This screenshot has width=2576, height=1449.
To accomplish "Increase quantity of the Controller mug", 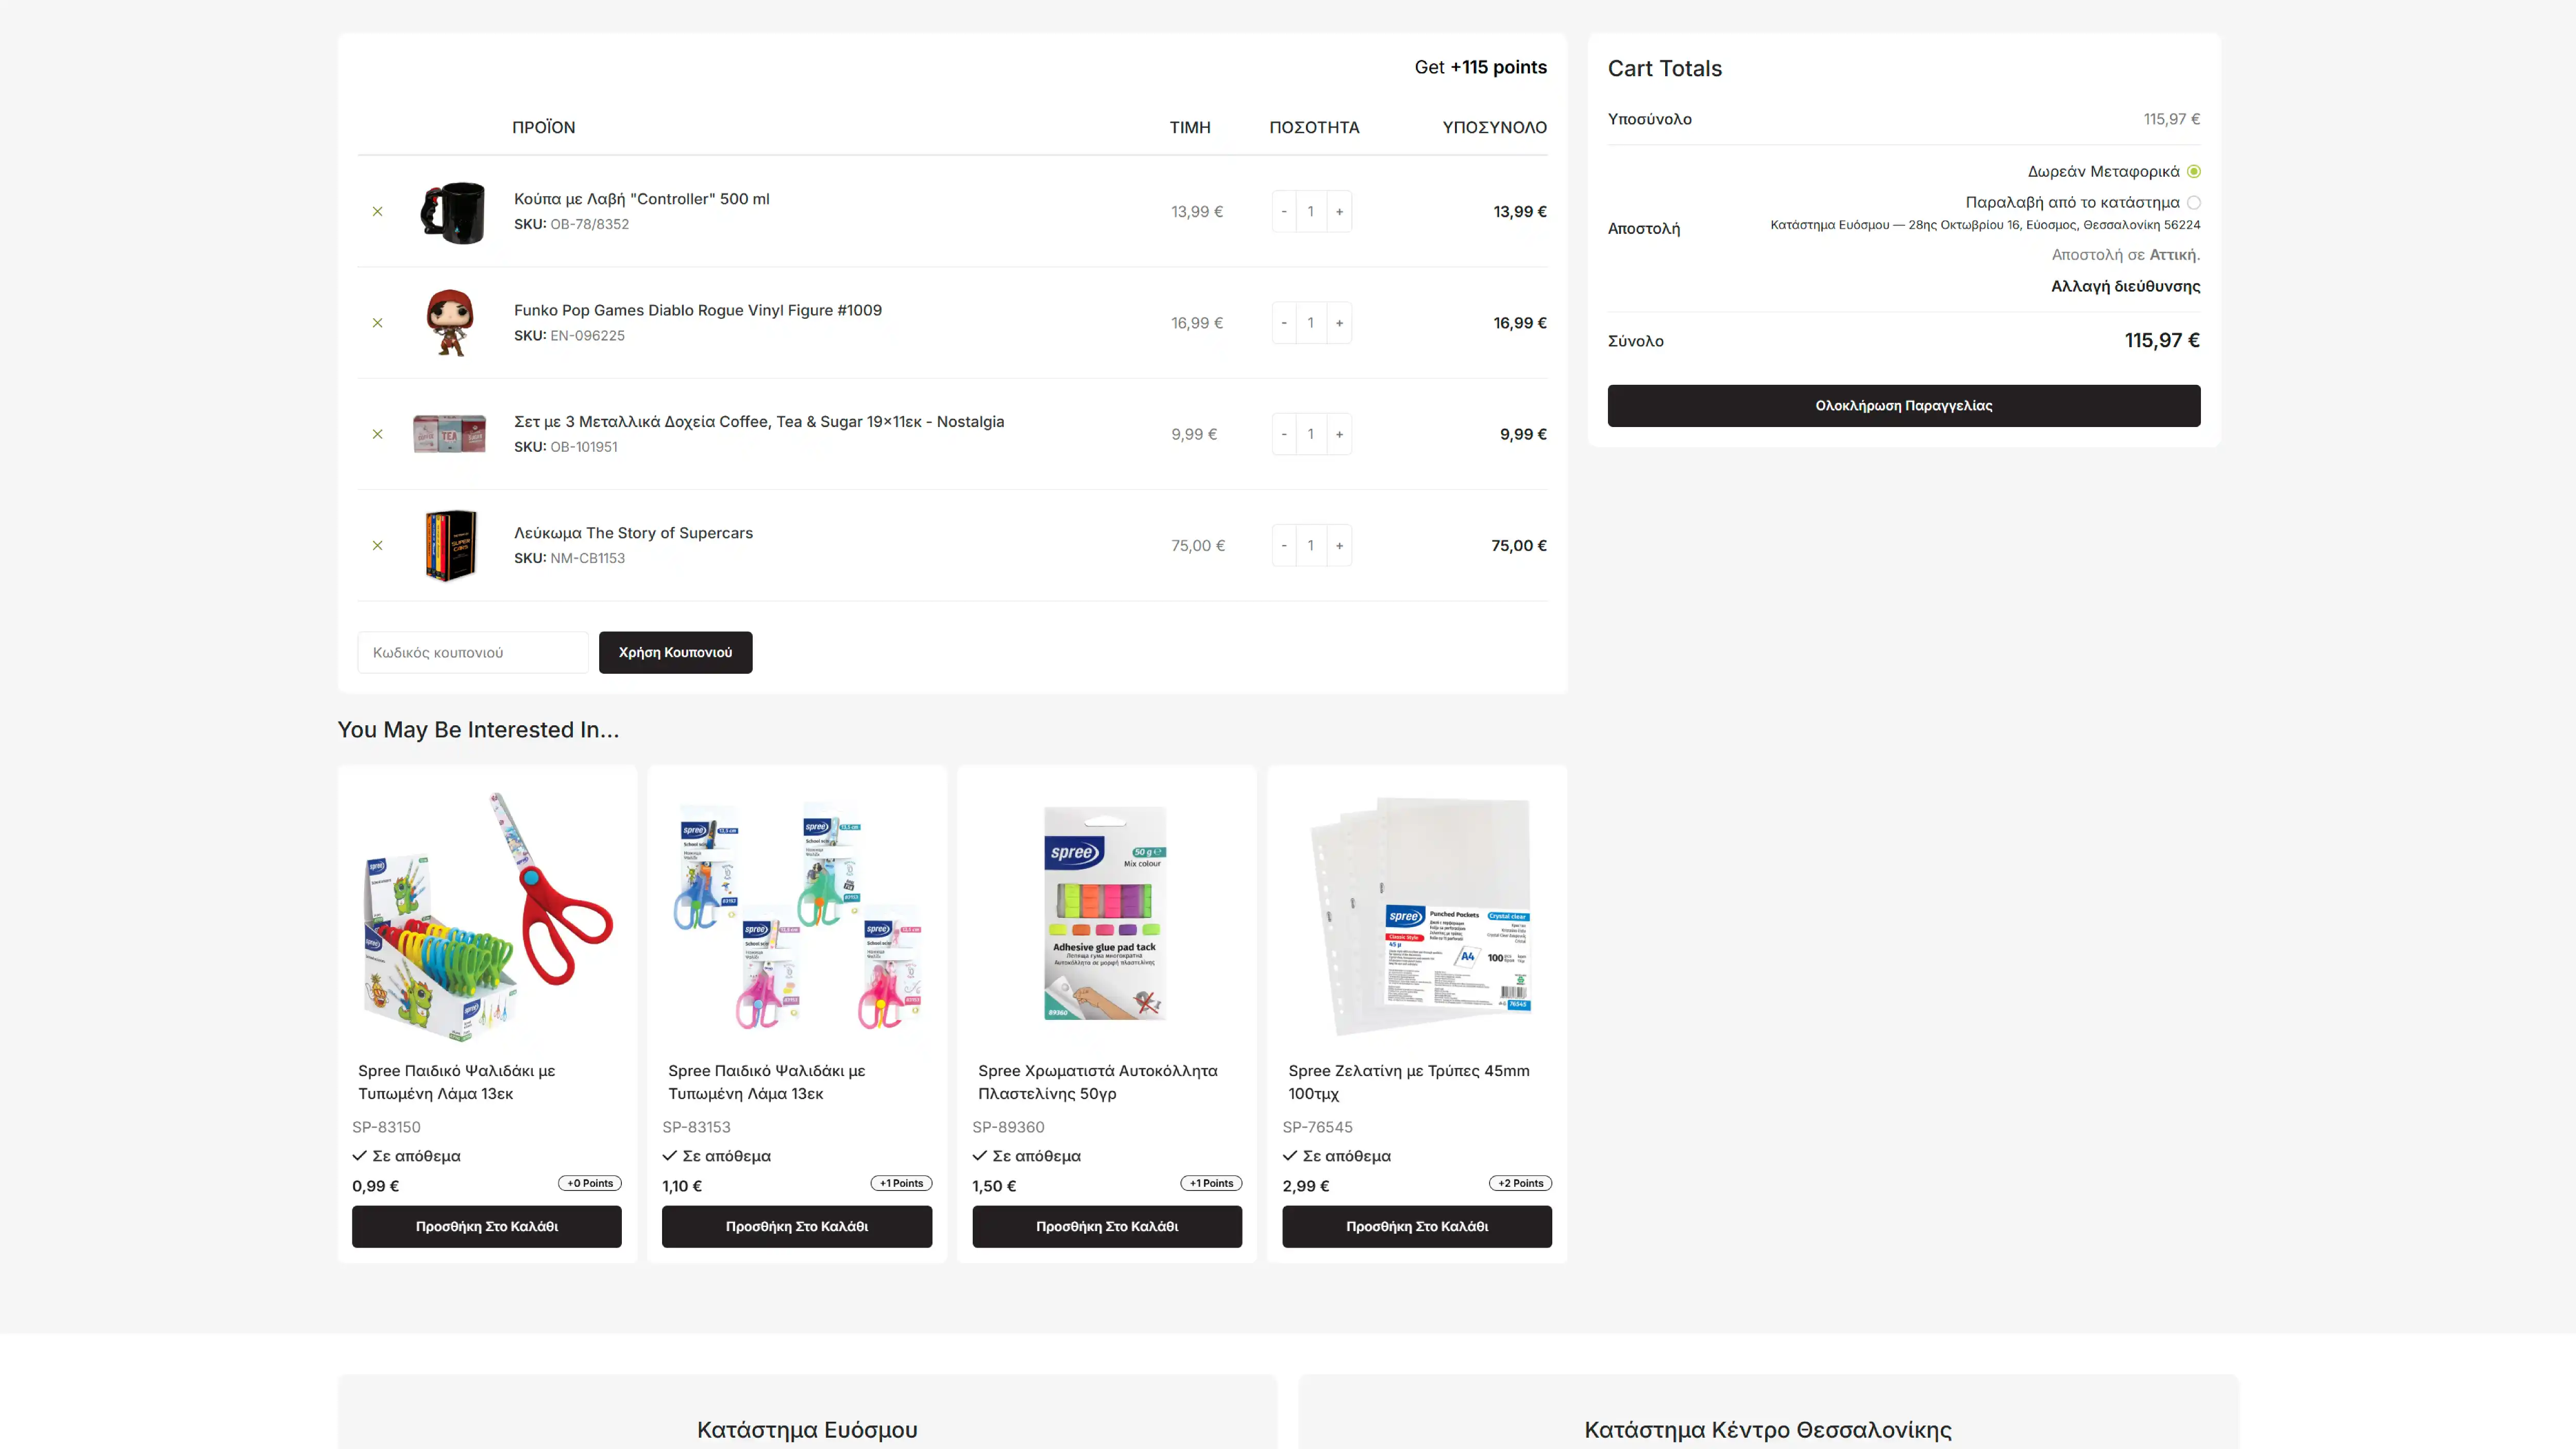I will 1339,211.
